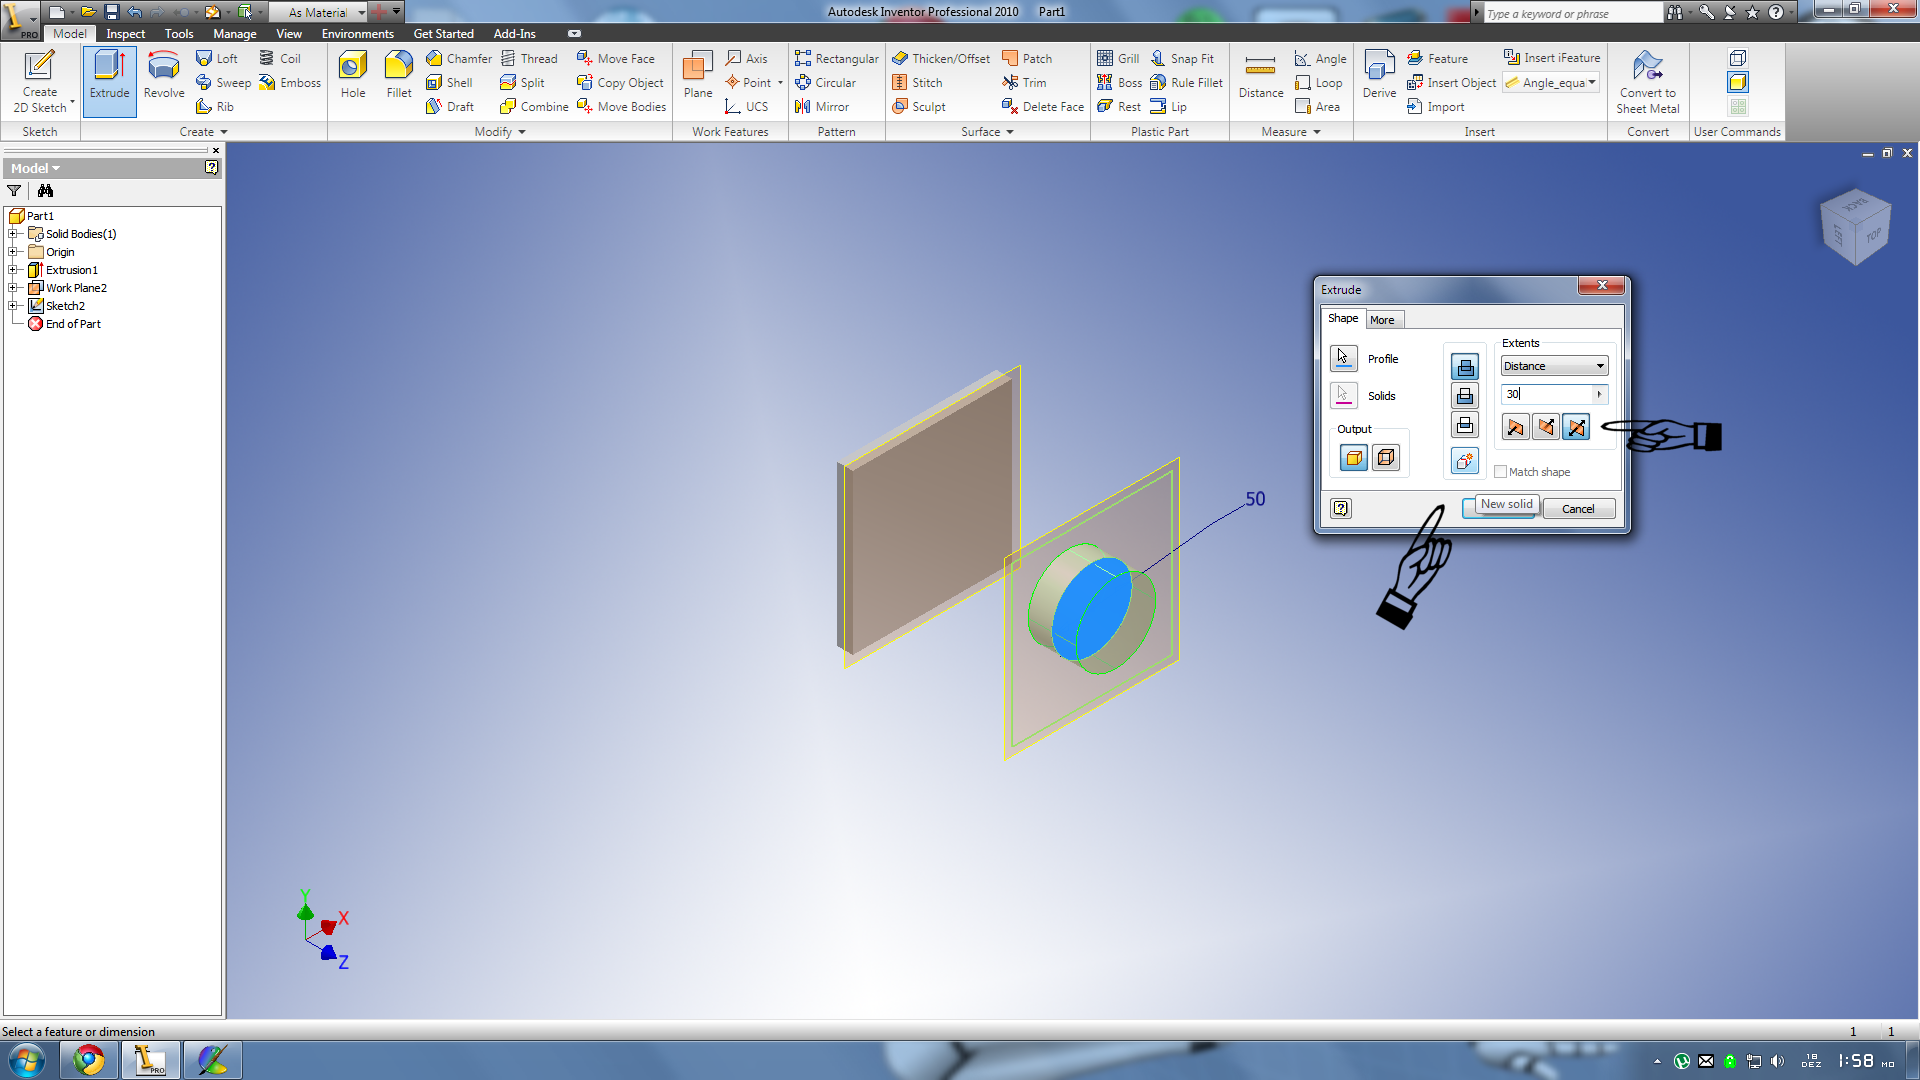
Task: Open the Distance extents dropdown
Action: [x=1554, y=366]
